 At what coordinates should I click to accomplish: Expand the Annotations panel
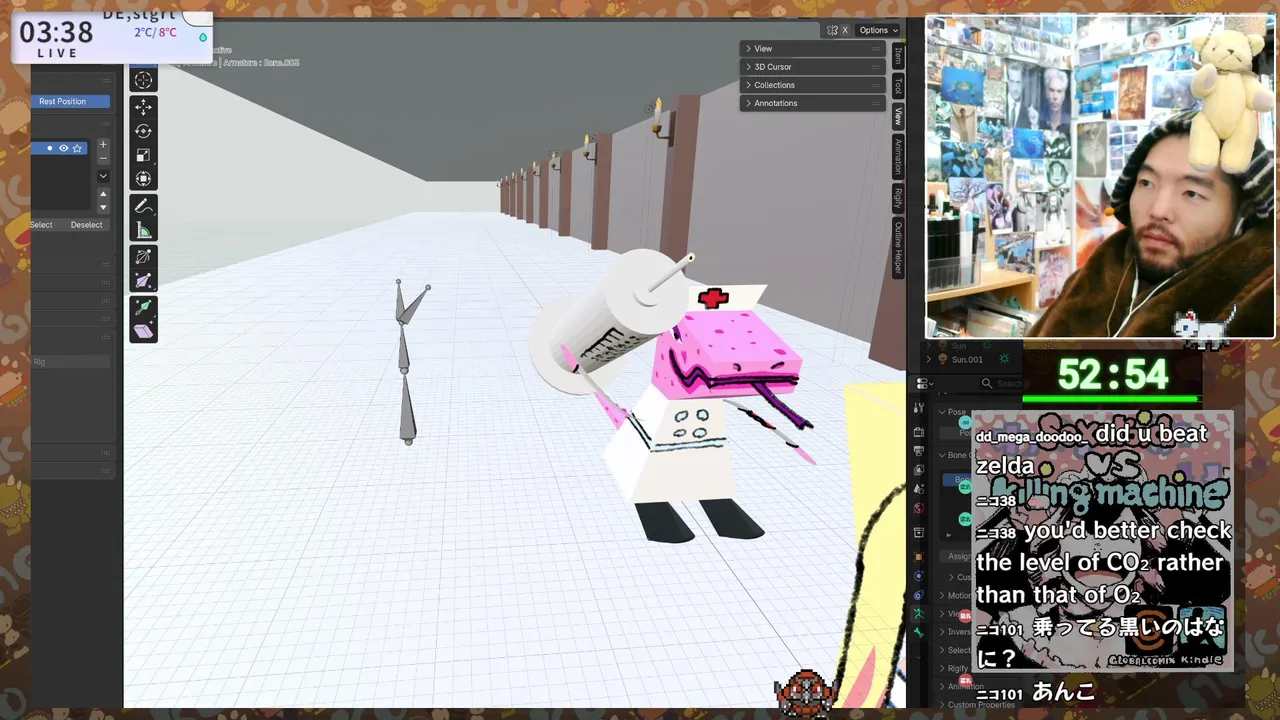point(812,103)
